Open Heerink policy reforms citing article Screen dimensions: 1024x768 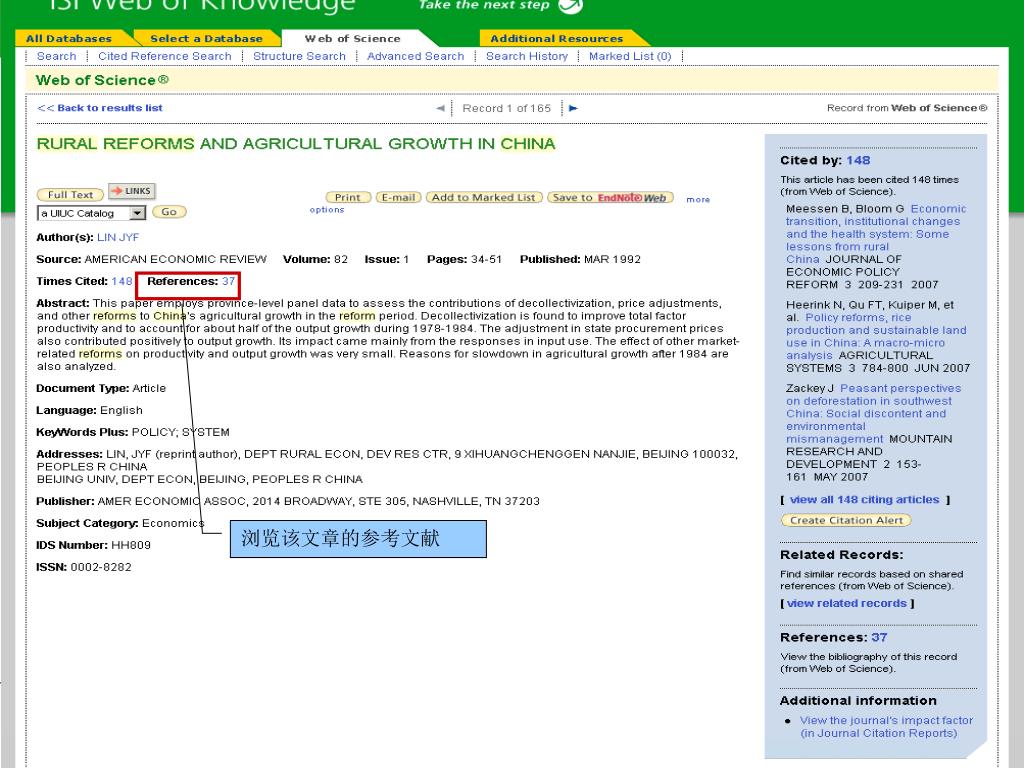coord(876,336)
